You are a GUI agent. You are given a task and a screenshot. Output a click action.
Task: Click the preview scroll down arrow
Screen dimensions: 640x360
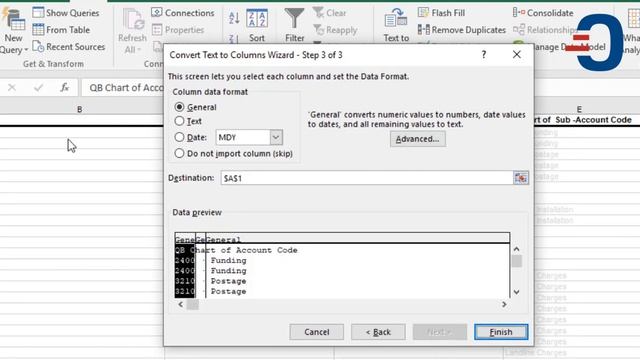pyautogui.click(x=516, y=292)
